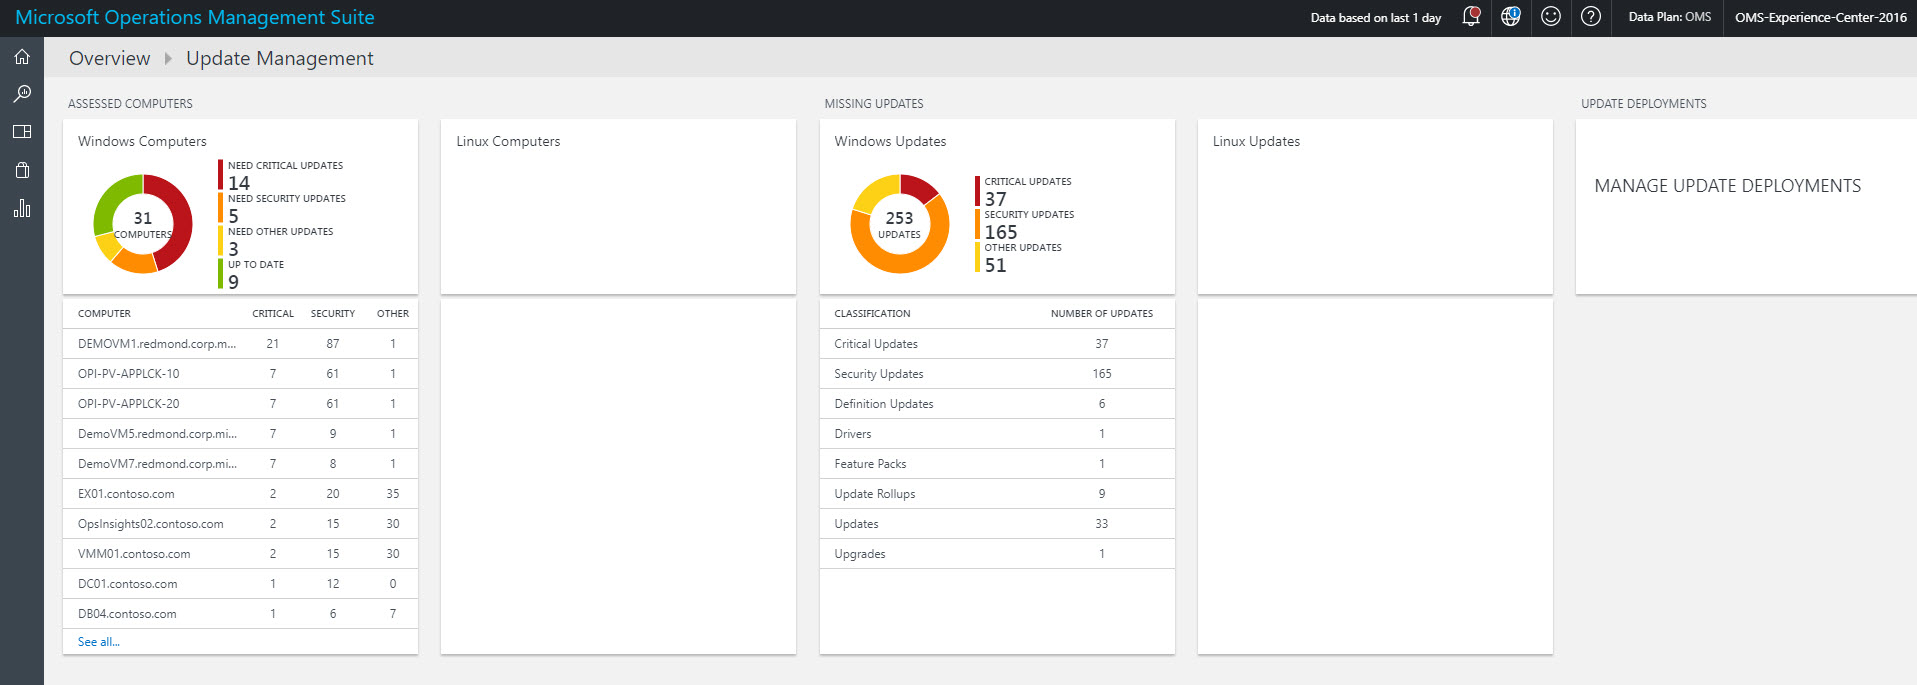Open VMM01.contoso.com computer row
Image resolution: width=1917 pixels, height=685 pixels.
pos(240,554)
